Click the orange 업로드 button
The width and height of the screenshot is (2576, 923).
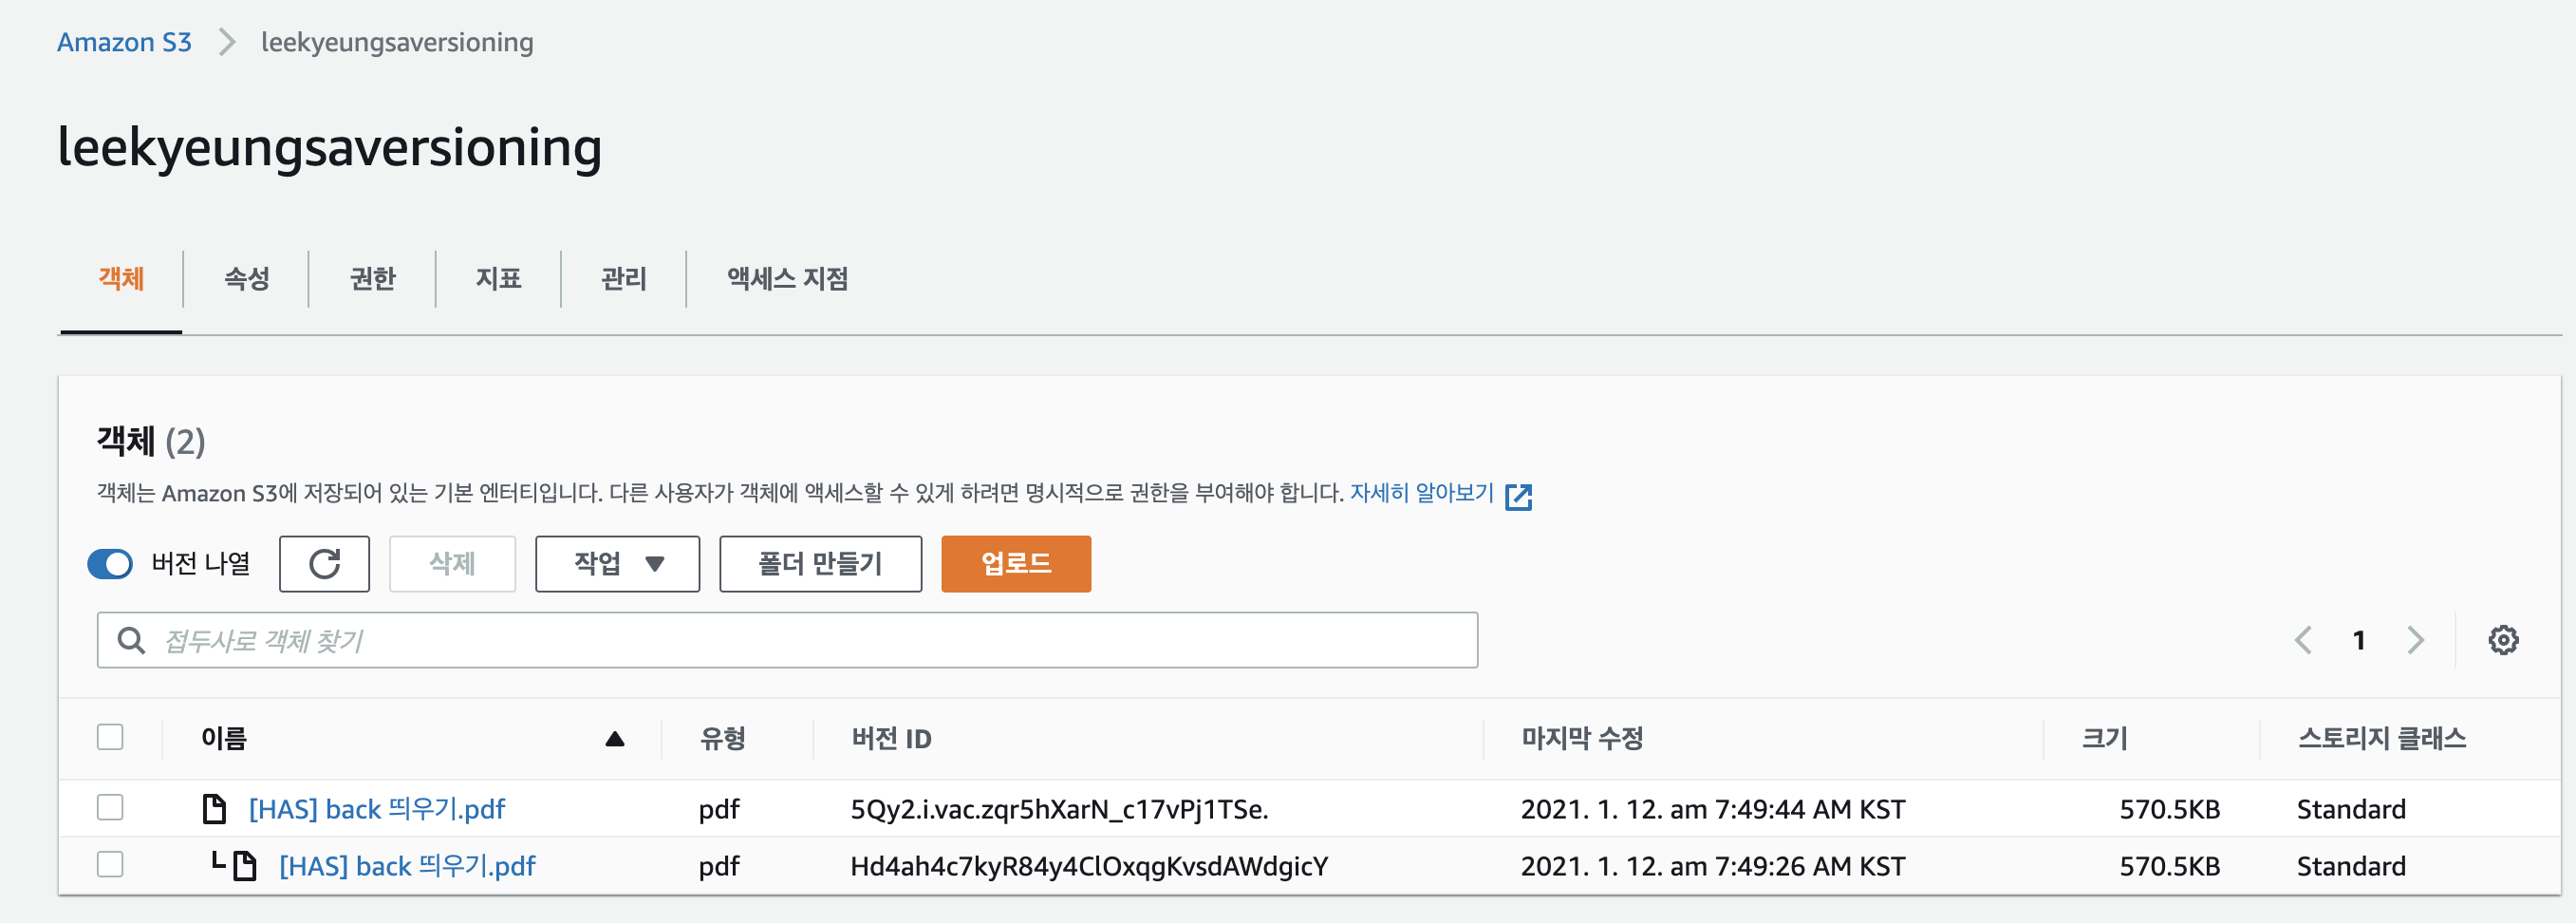click(1015, 564)
